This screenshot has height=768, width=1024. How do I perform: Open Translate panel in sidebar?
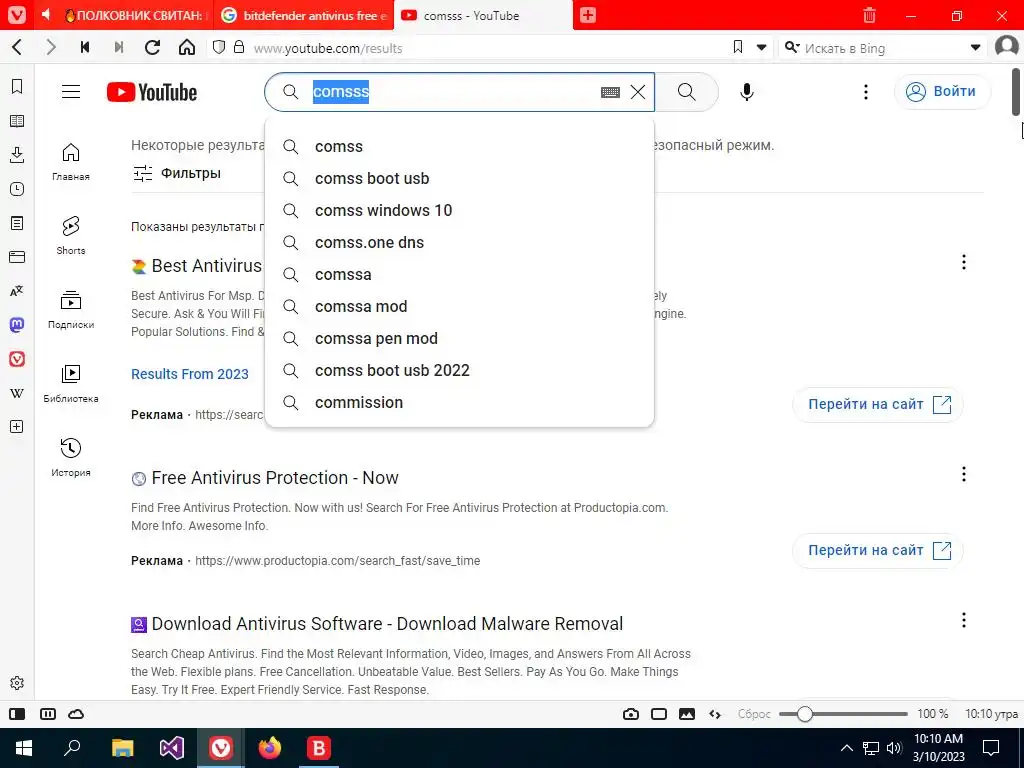click(x=17, y=291)
